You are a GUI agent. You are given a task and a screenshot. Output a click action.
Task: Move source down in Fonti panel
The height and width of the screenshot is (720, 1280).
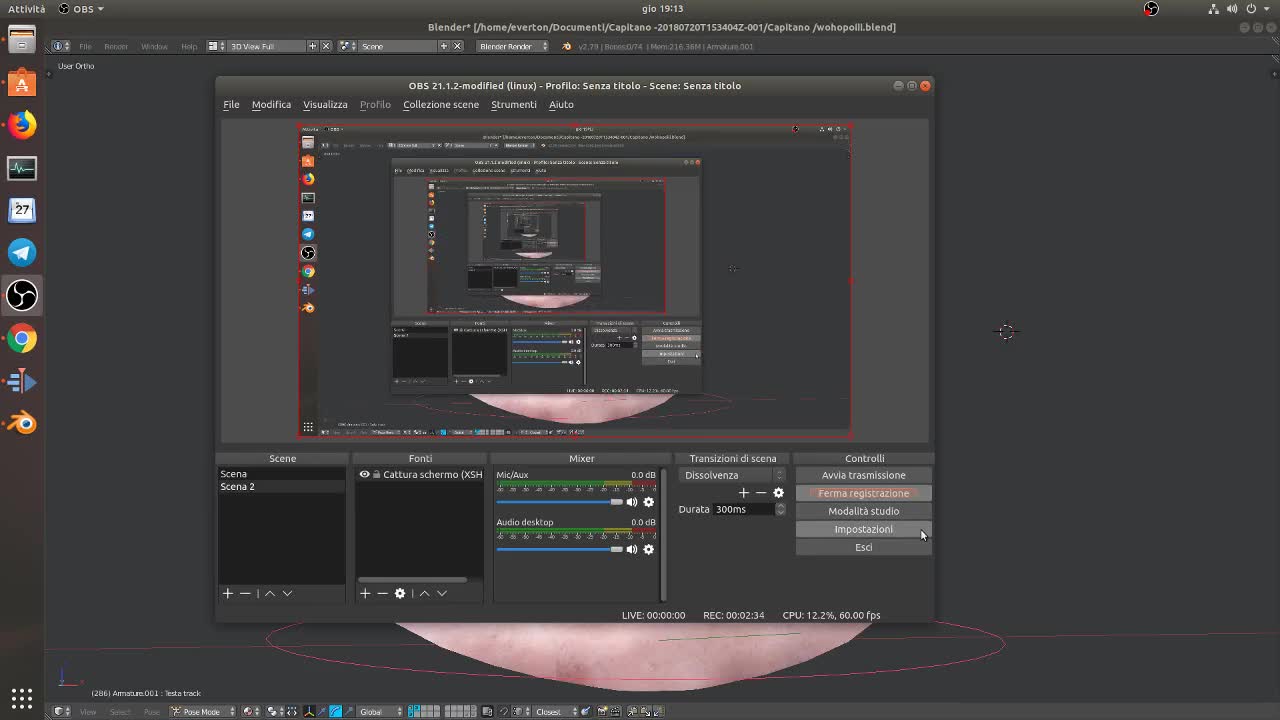tap(442, 593)
